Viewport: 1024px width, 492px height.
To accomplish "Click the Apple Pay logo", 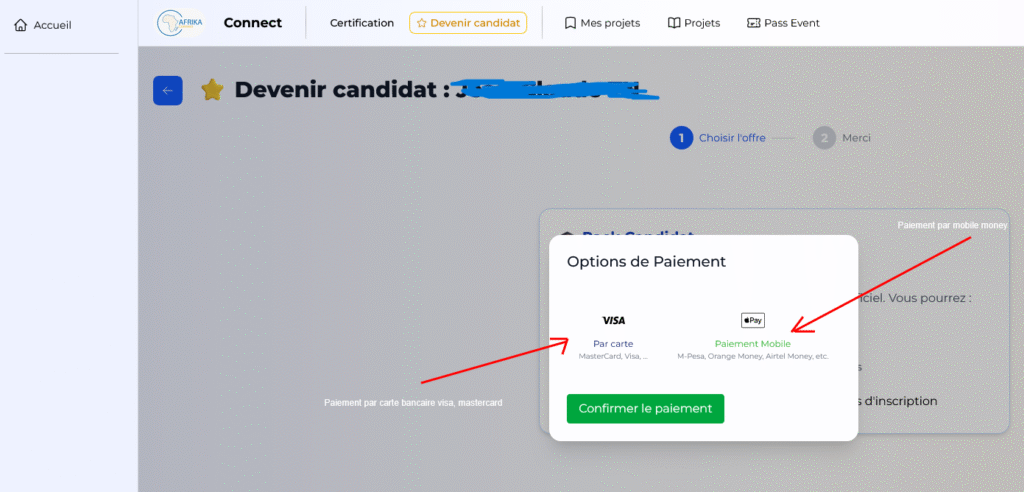I will coord(752,321).
